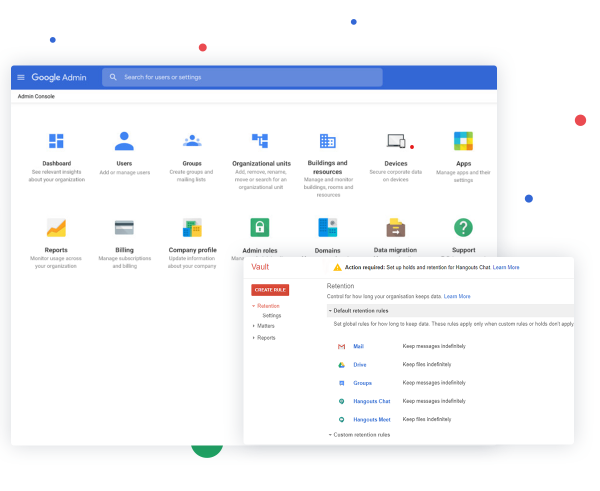Open the Groups retention rule link

pyautogui.click(x=362, y=383)
